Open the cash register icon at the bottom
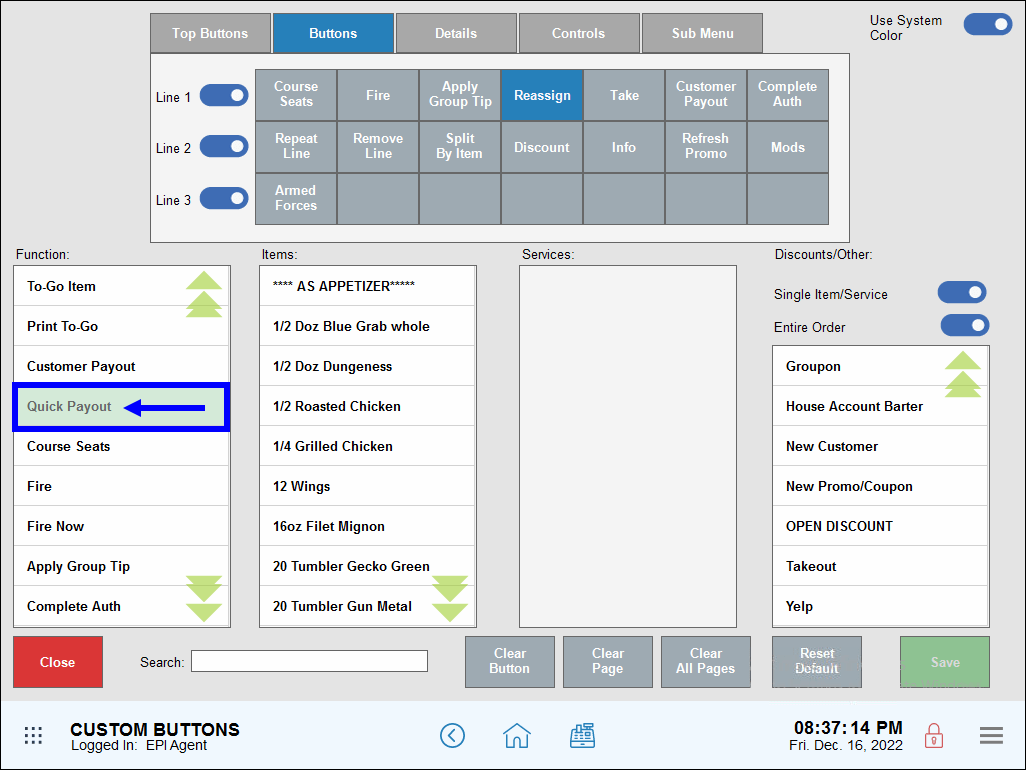The height and width of the screenshot is (770, 1026). click(583, 735)
